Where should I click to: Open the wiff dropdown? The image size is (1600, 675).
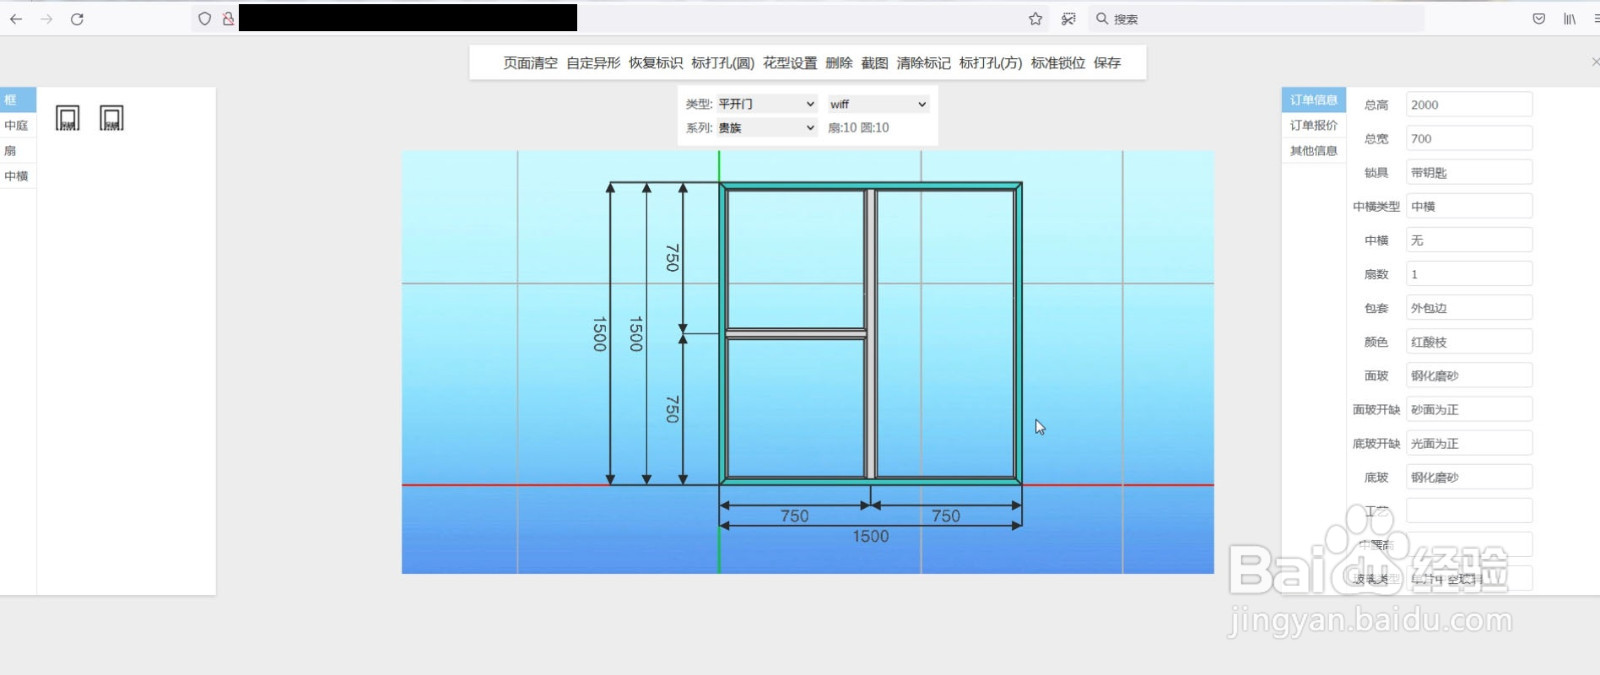pyautogui.click(x=879, y=104)
